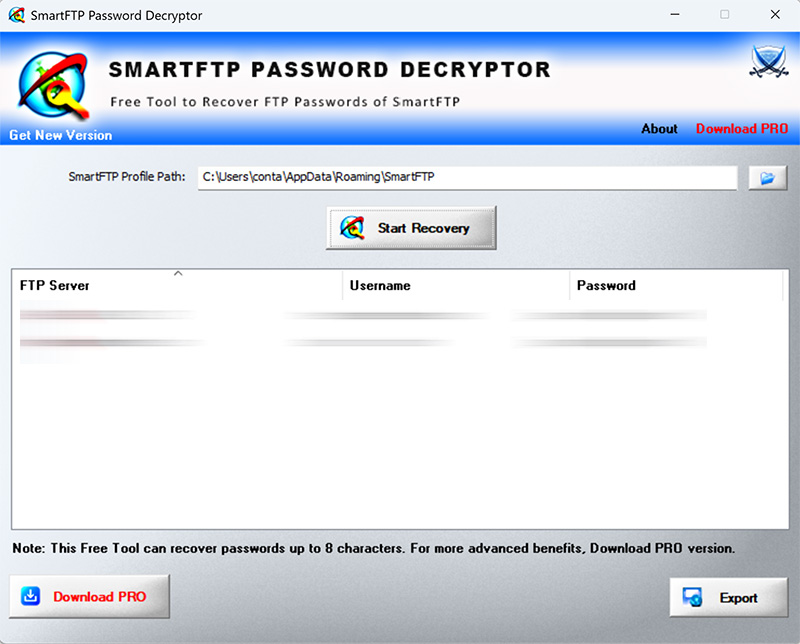Browse for profile folder with folder icon

click(768, 177)
